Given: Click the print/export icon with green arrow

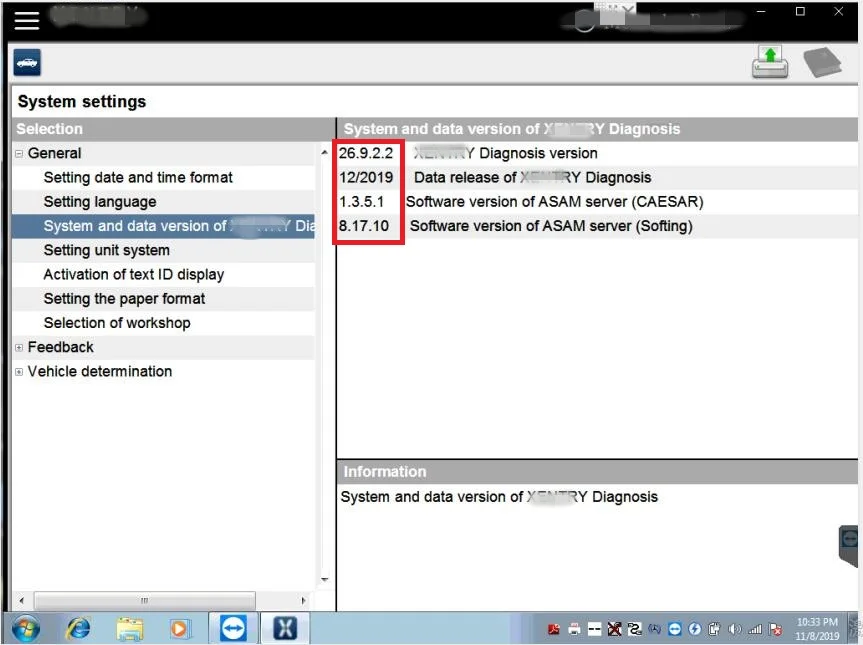Looking at the screenshot, I should tap(770, 62).
